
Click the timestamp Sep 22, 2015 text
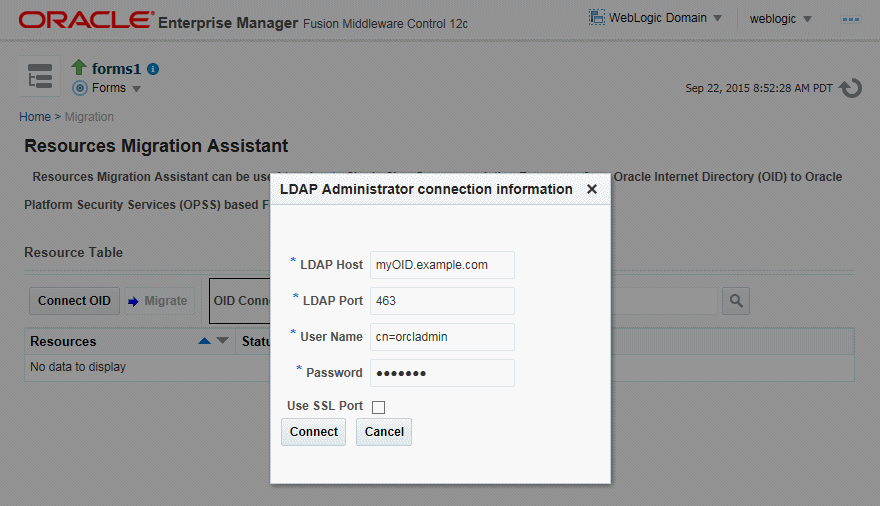759,88
